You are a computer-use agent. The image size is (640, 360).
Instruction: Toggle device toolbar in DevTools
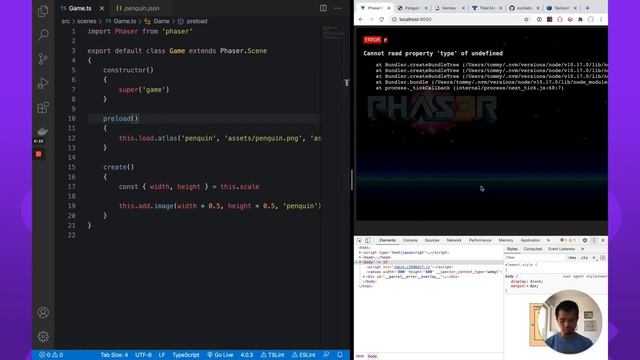click(x=368, y=240)
